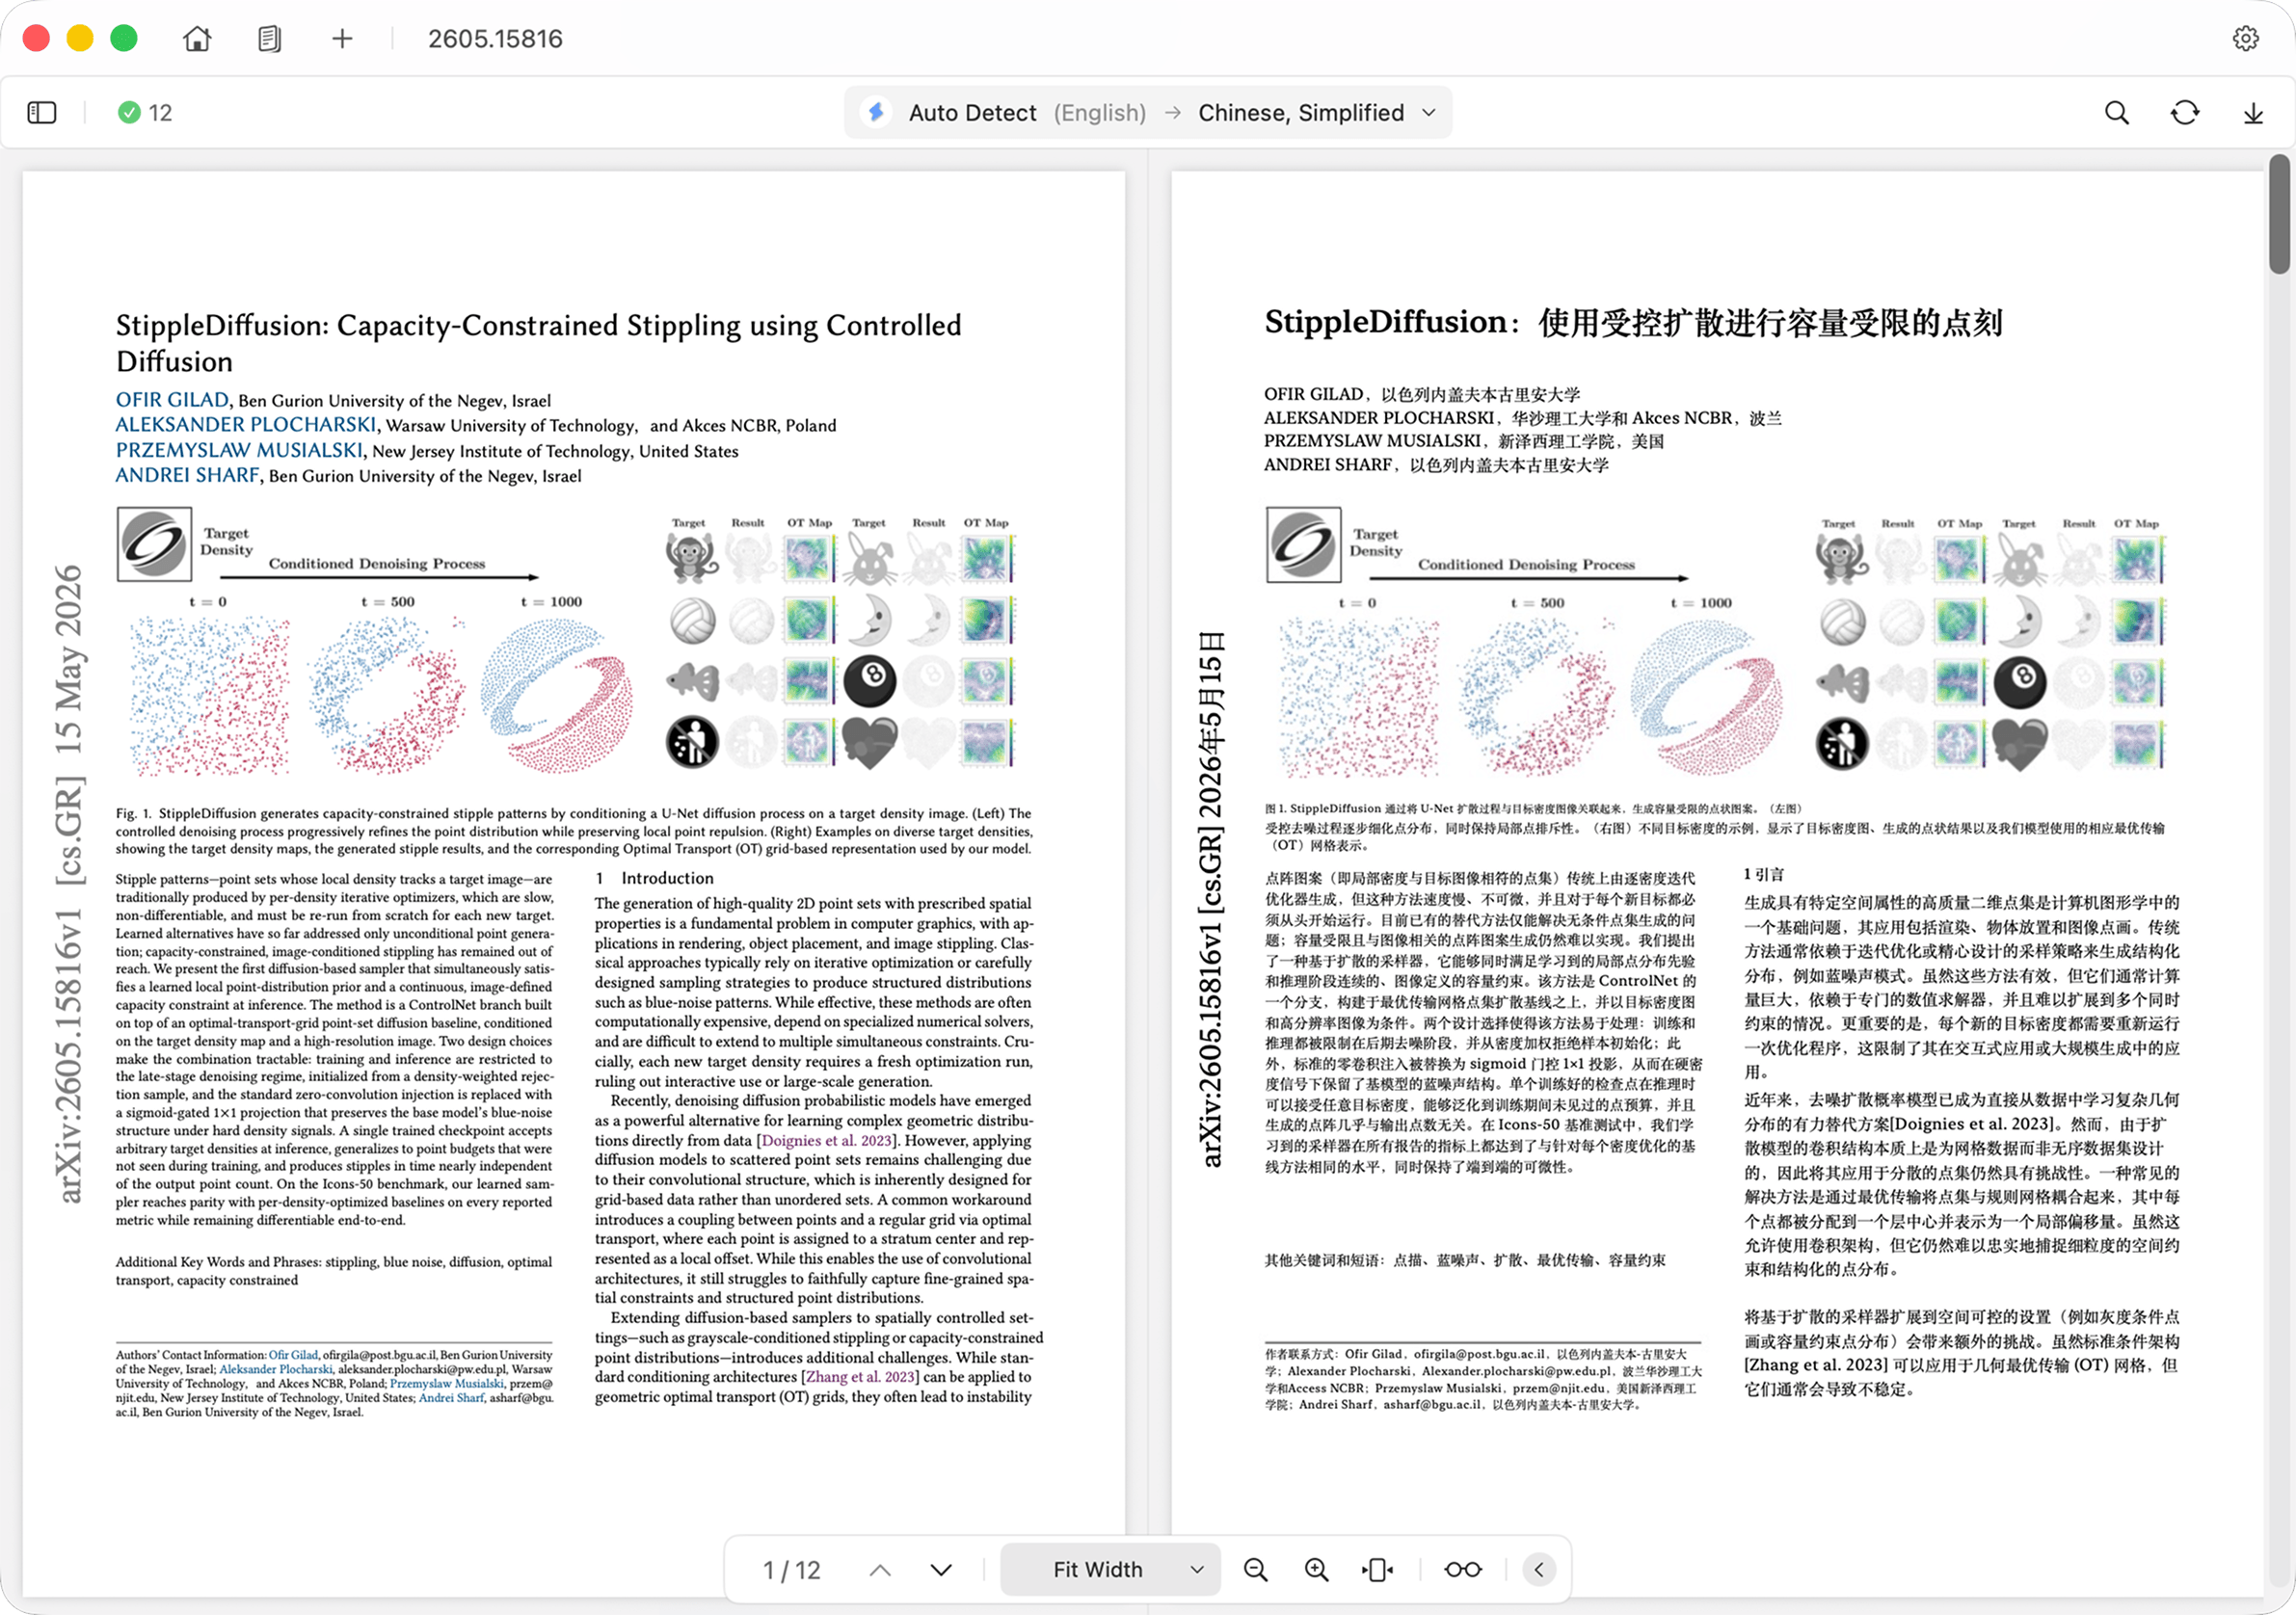Open the document library icon
The height and width of the screenshot is (1615, 2296).
tap(269, 39)
